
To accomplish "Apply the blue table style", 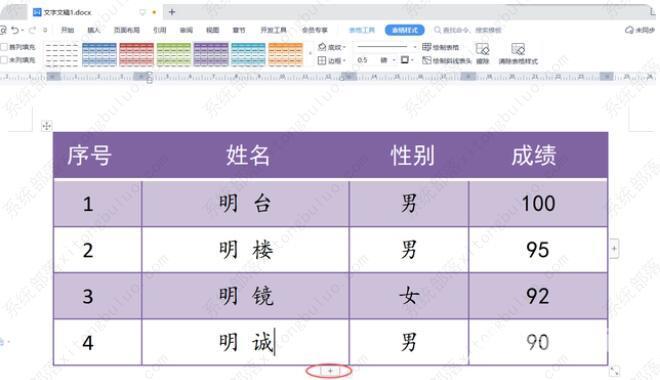I will [99, 55].
